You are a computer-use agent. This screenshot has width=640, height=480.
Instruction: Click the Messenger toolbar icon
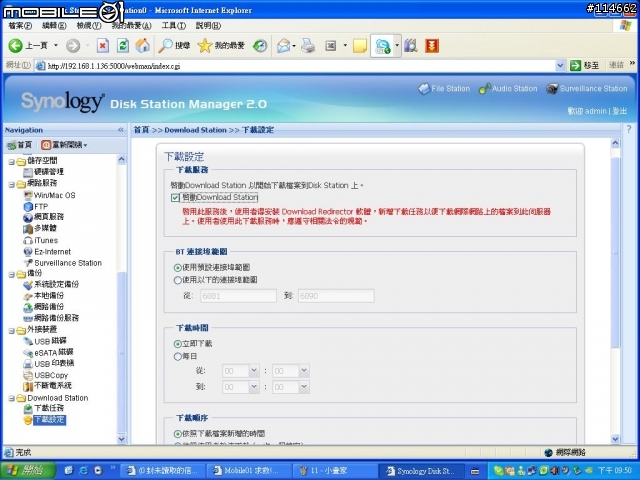click(x=383, y=46)
